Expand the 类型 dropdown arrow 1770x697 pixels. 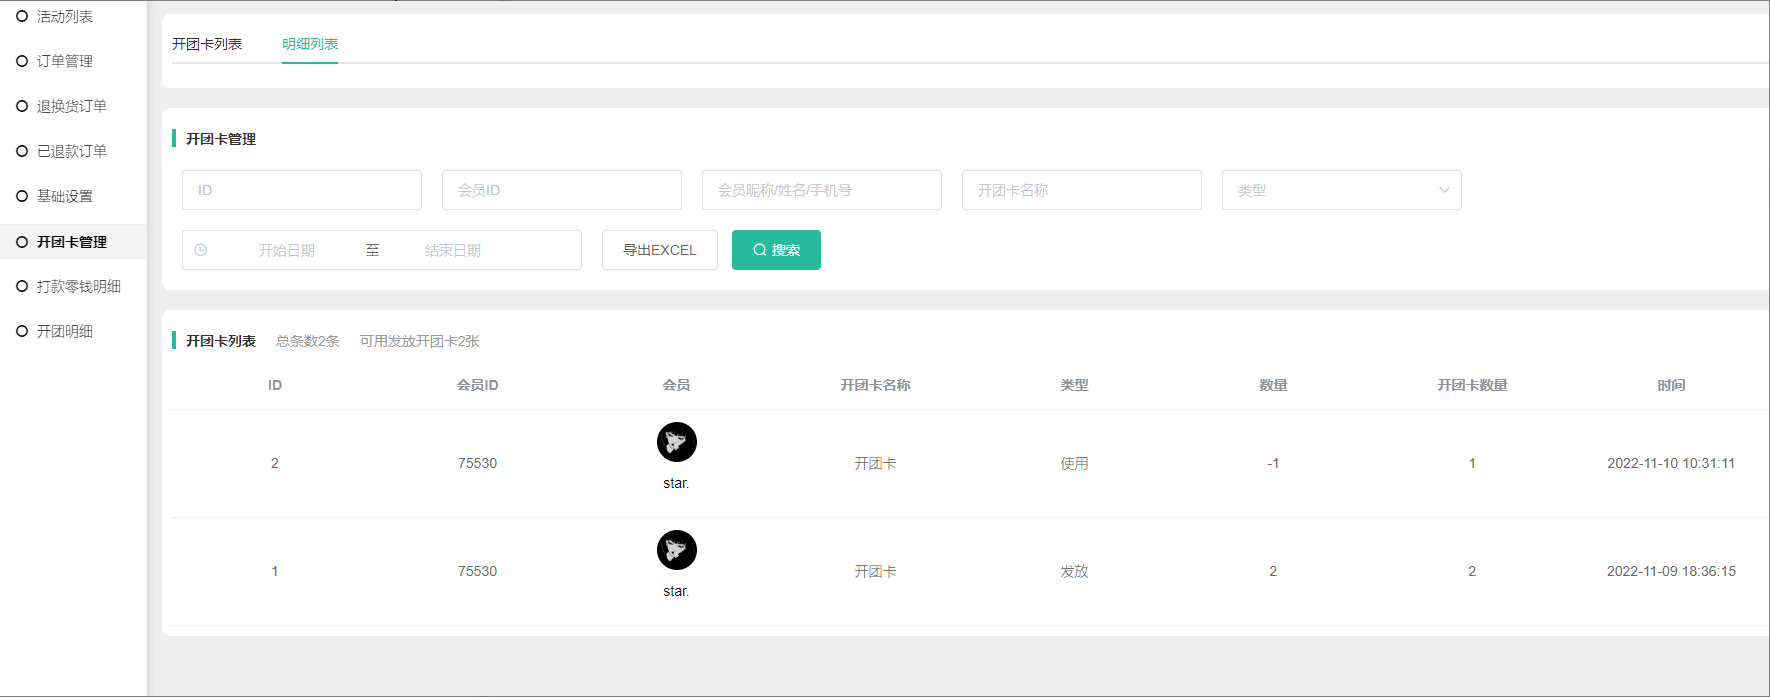[1443, 190]
